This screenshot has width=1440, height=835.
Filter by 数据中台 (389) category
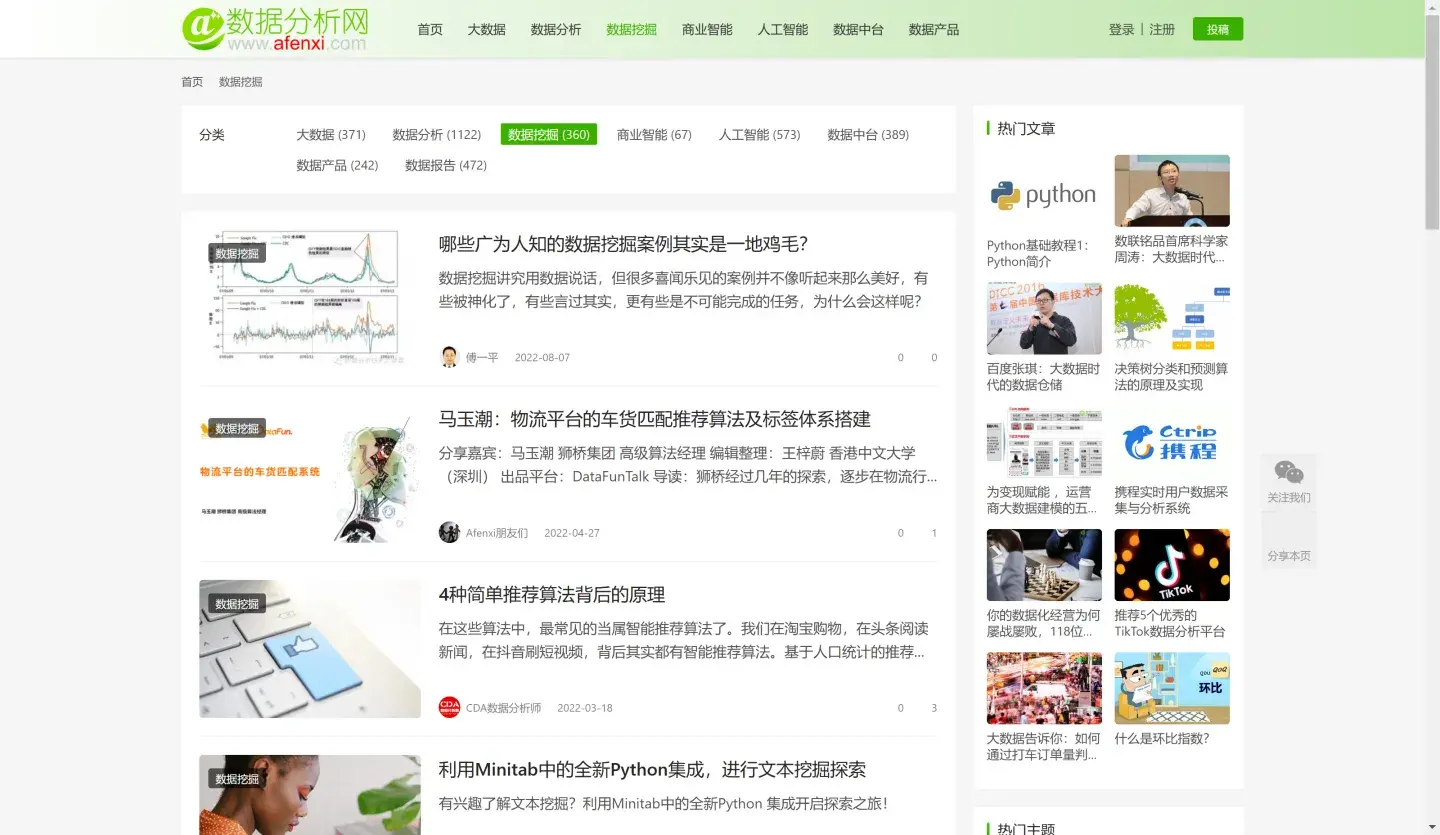[868, 134]
